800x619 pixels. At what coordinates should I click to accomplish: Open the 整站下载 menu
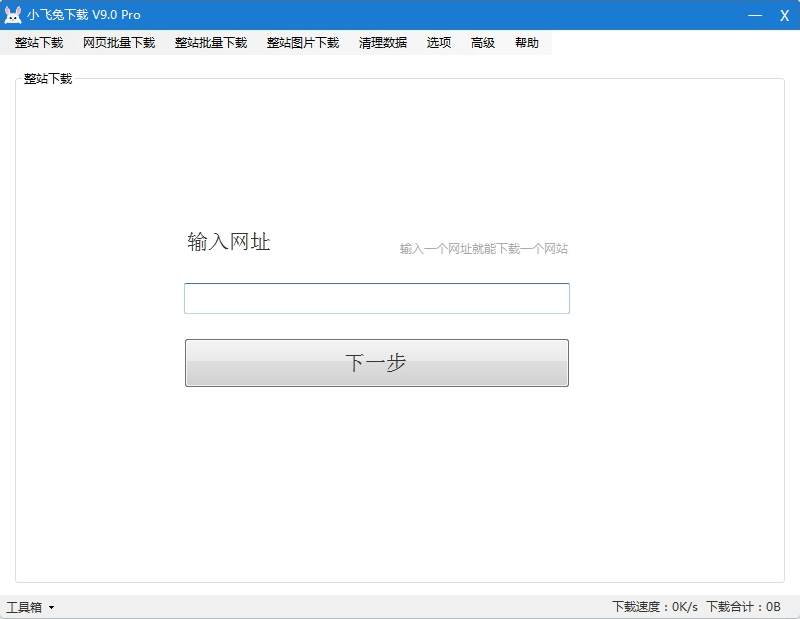click(39, 43)
